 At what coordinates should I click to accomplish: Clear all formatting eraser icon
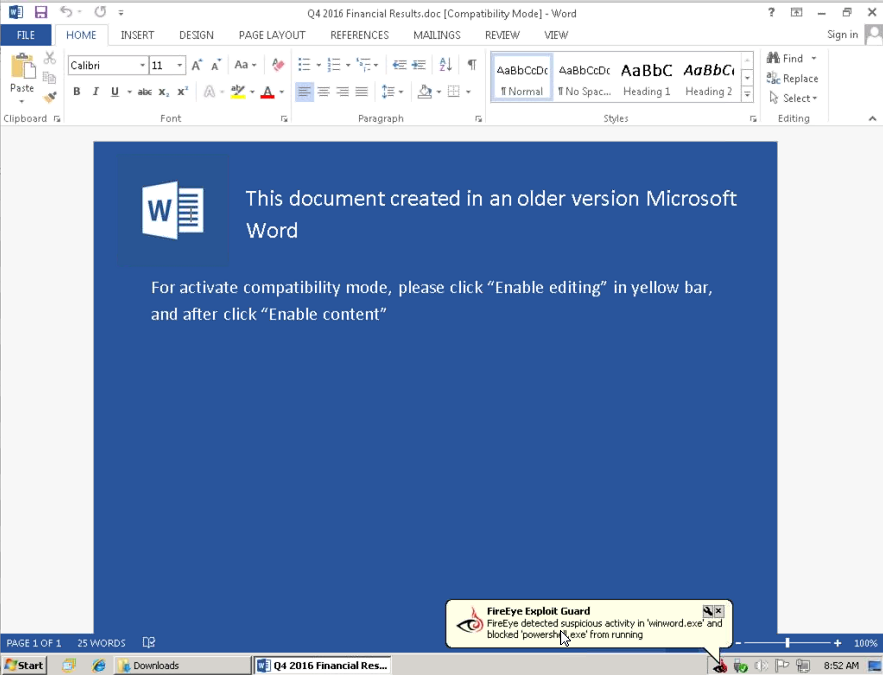coord(278,65)
